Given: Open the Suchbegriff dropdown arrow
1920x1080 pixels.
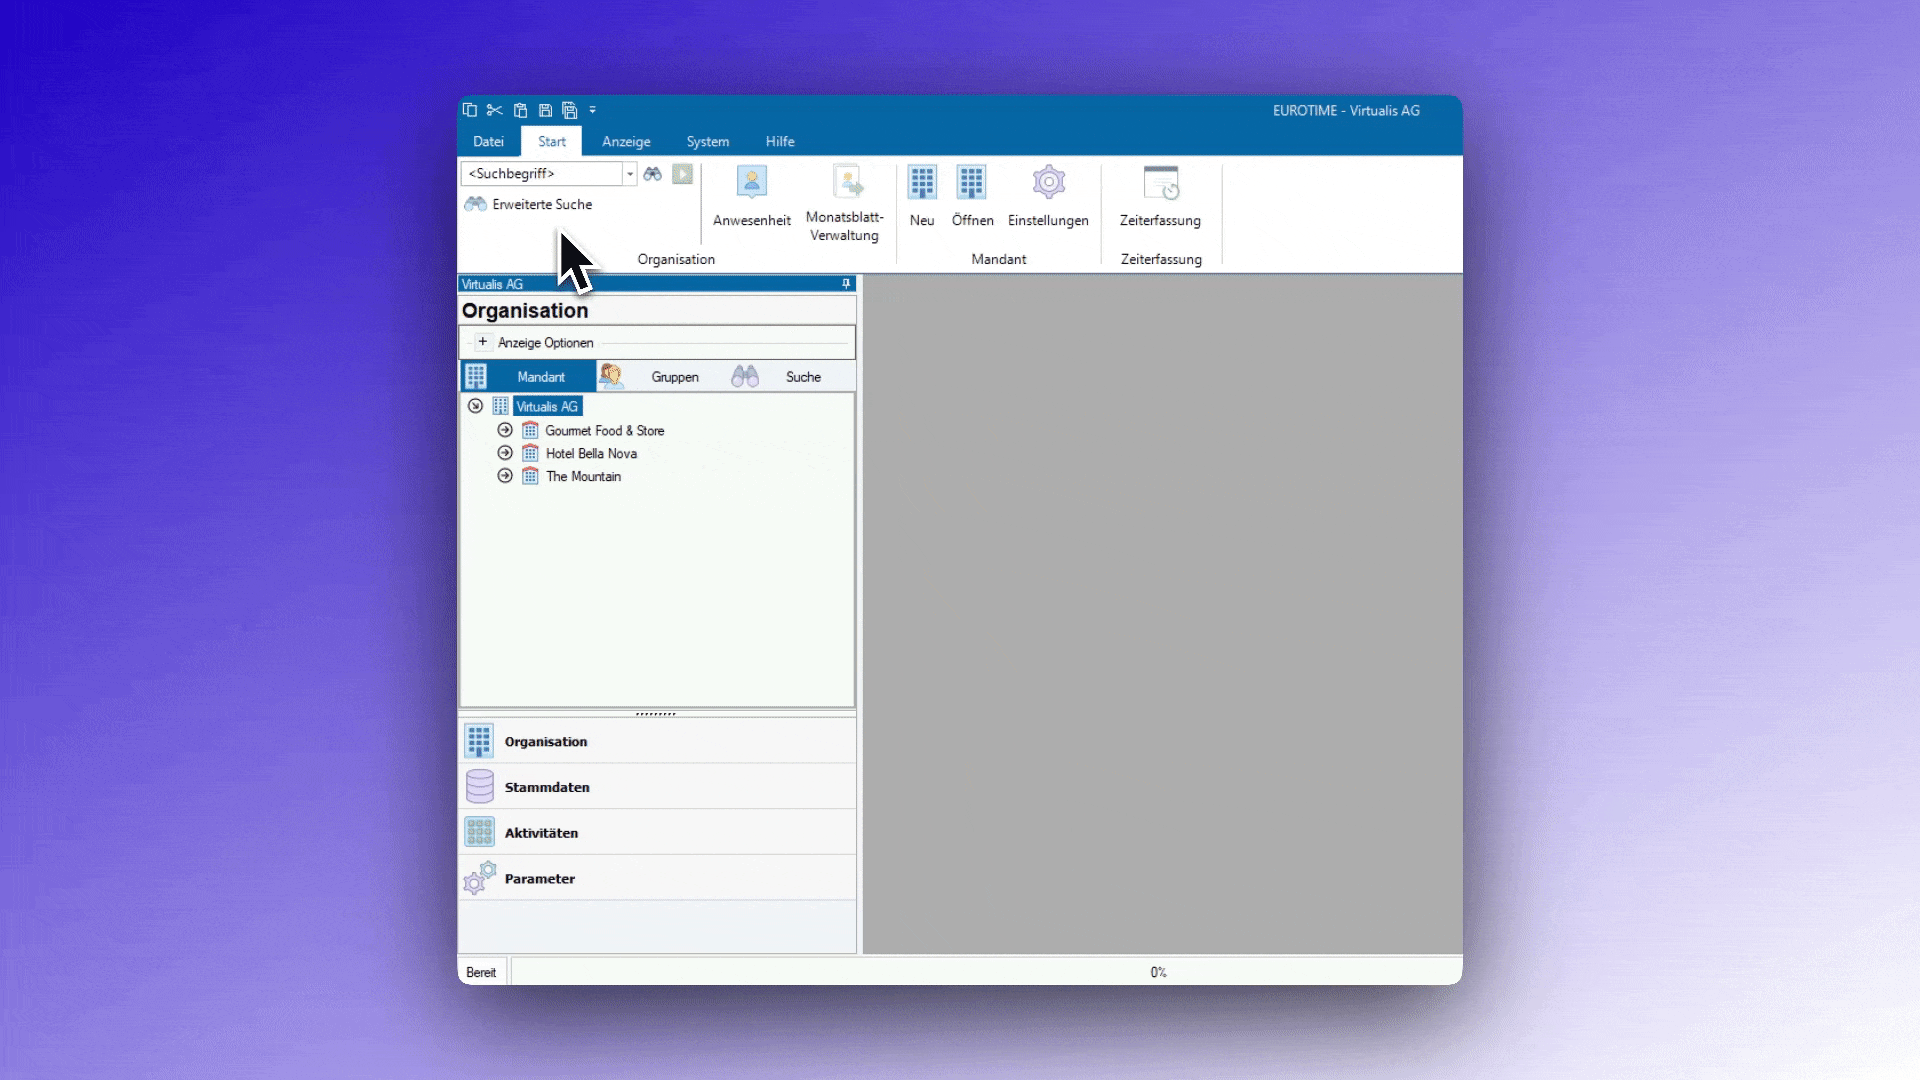Looking at the screenshot, I should (x=630, y=174).
